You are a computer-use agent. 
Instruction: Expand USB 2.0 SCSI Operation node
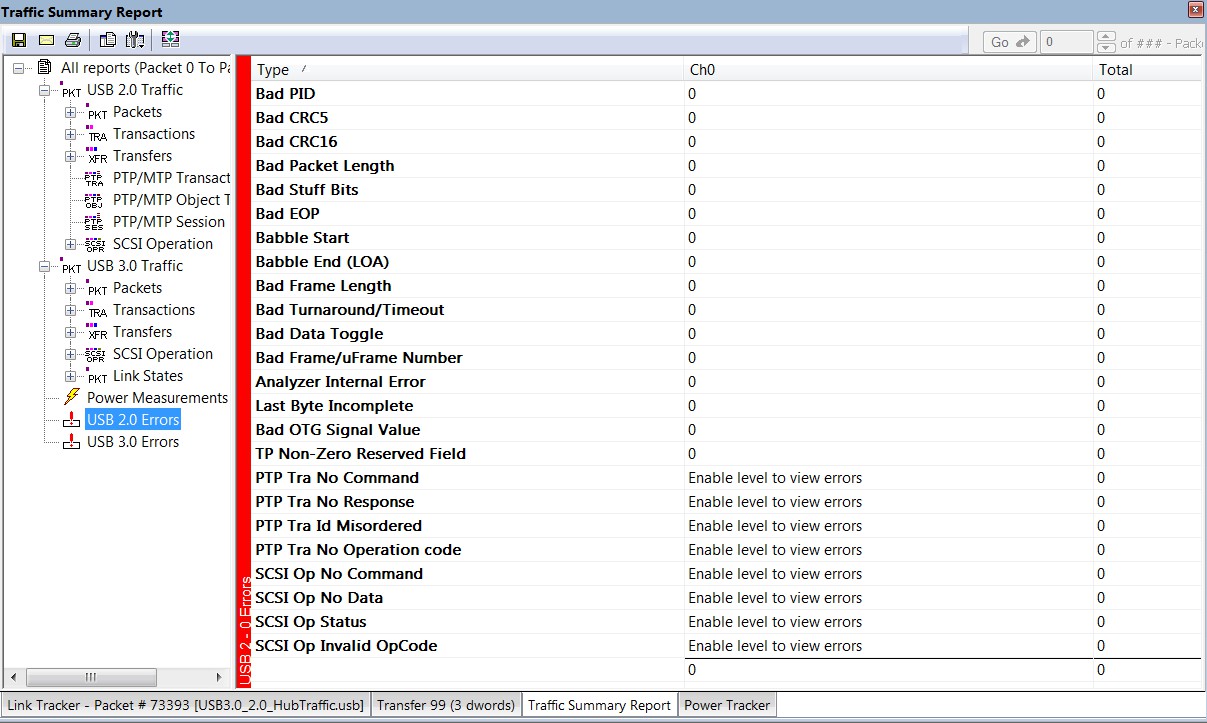[70, 244]
